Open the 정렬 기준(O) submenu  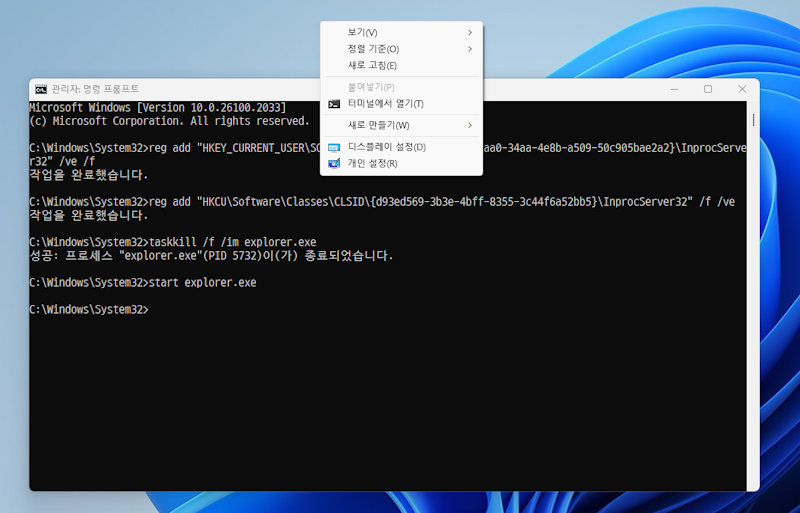point(401,49)
